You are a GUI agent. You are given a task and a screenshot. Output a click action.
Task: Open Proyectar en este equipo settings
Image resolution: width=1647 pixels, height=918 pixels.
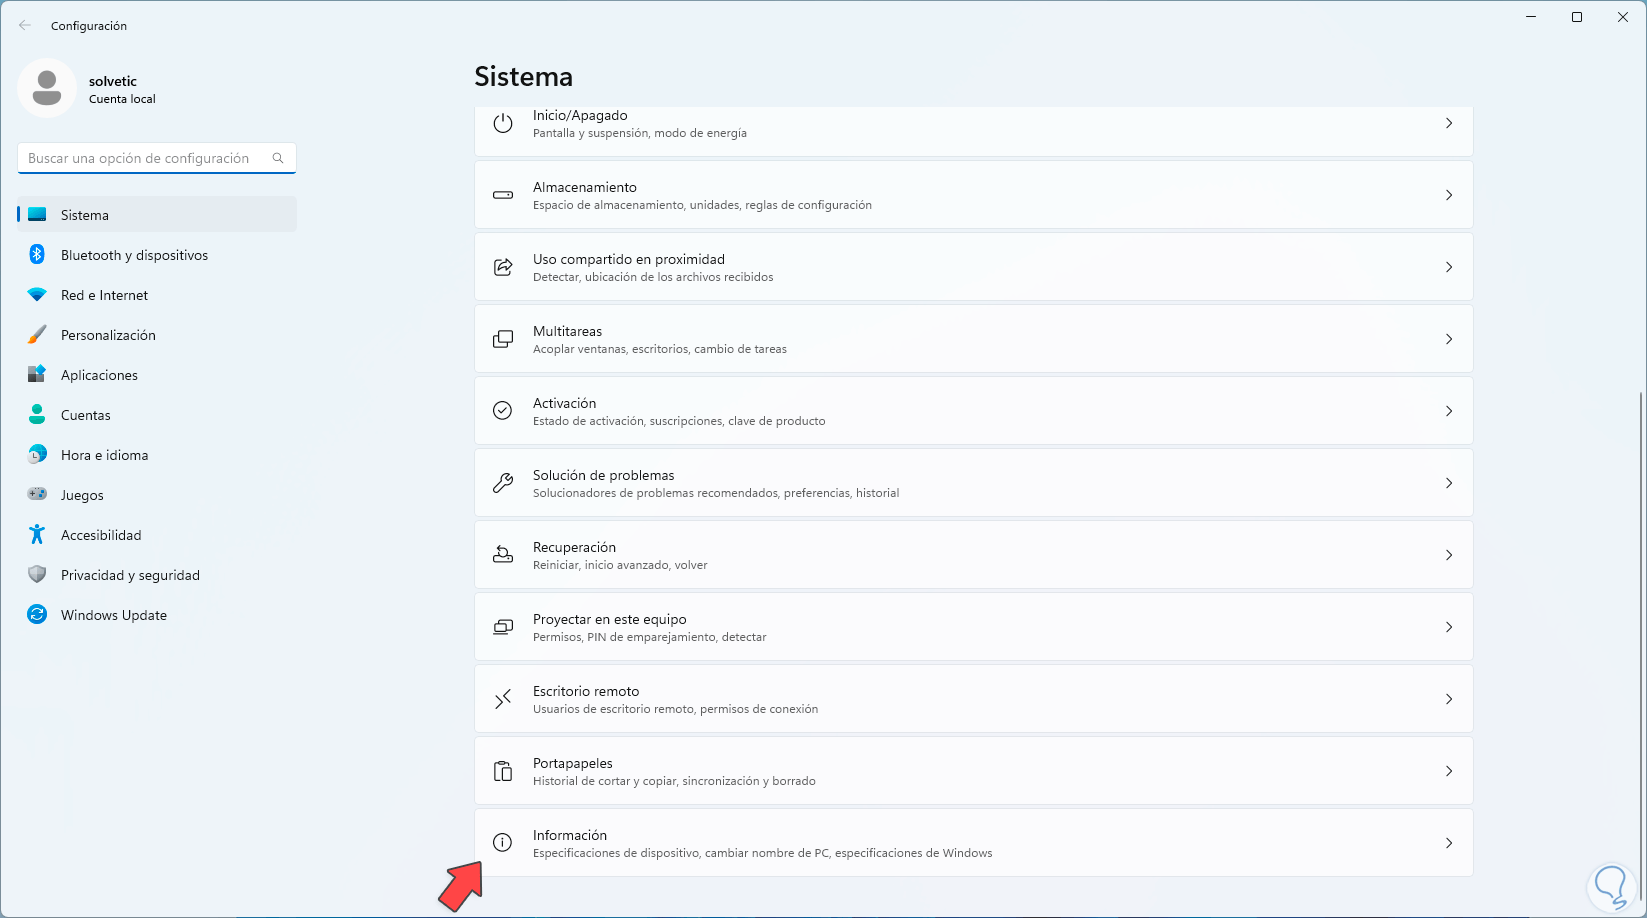[x=973, y=627]
